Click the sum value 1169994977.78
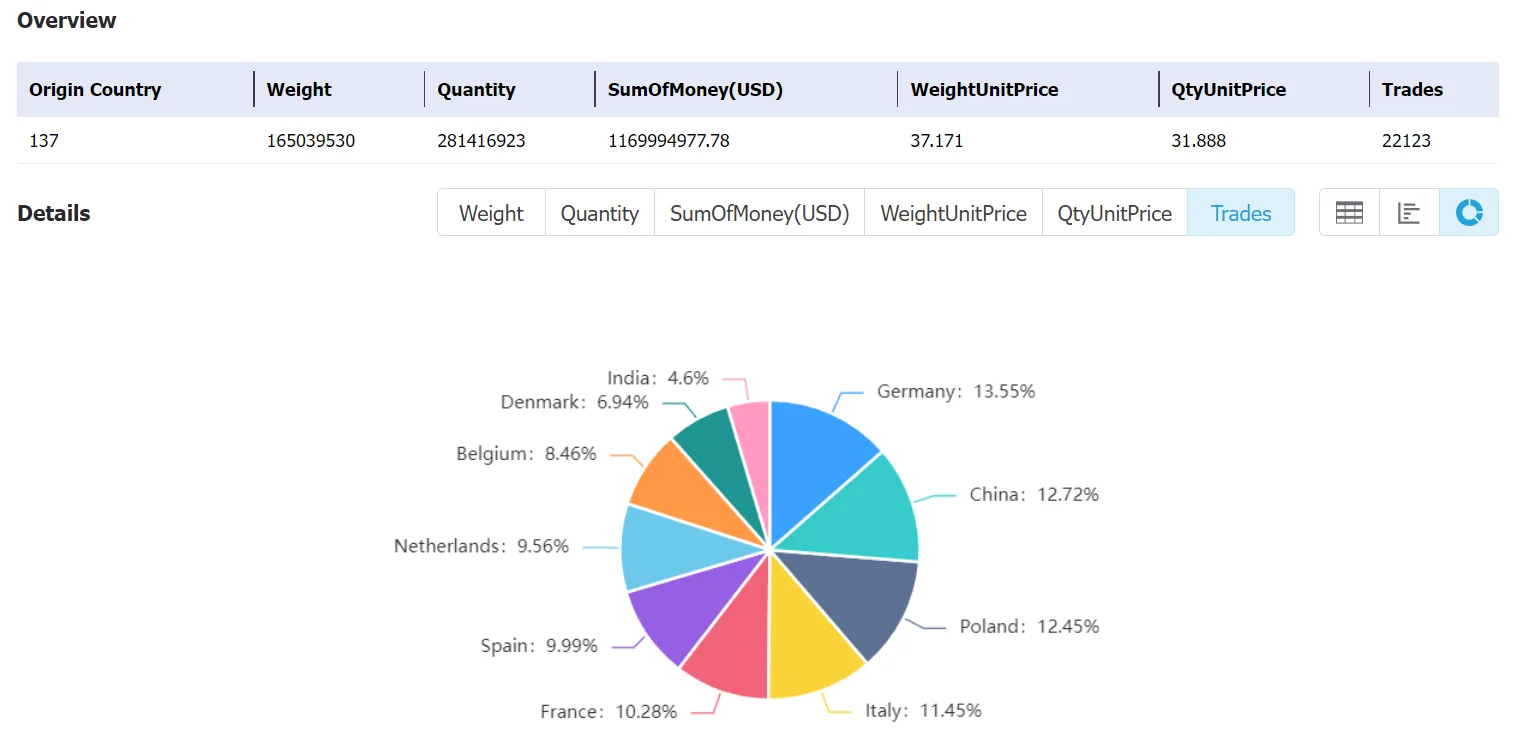This screenshot has height=738, width=1517. 669,141
